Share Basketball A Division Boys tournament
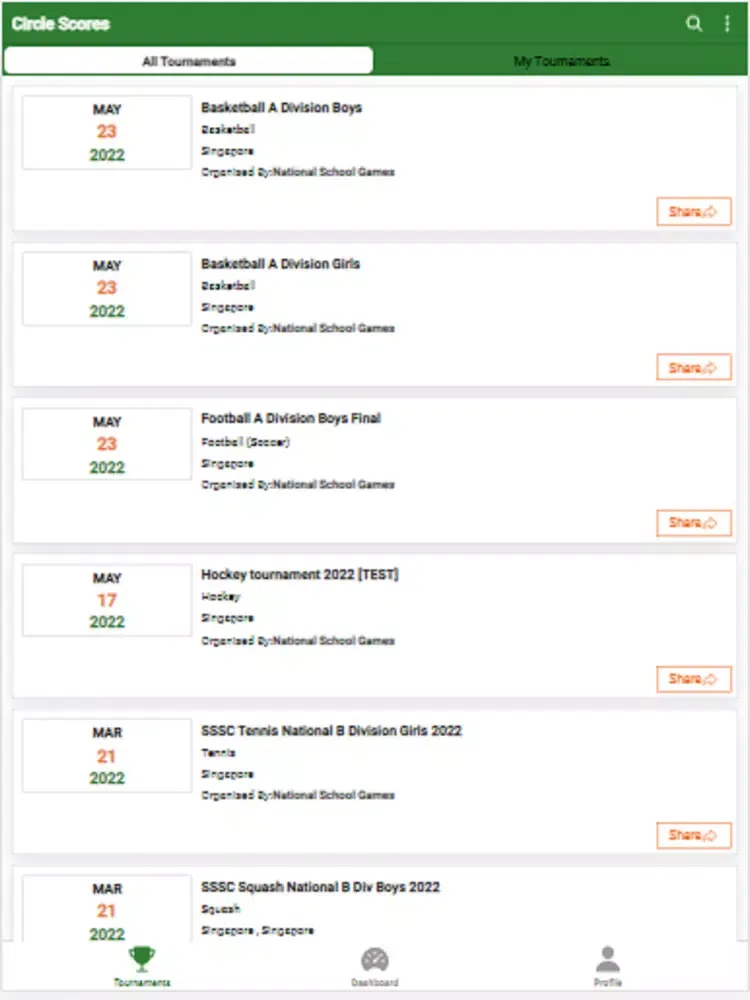This screenshot has width=750, height=1000. (x=694, y=212)
